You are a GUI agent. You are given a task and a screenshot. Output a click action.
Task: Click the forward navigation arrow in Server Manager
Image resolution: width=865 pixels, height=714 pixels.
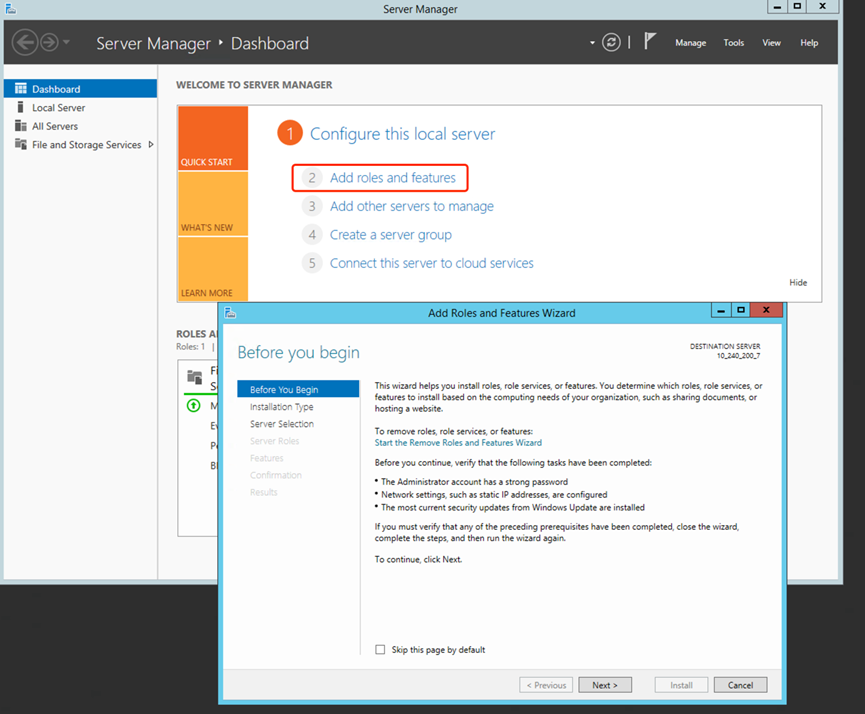49,42
